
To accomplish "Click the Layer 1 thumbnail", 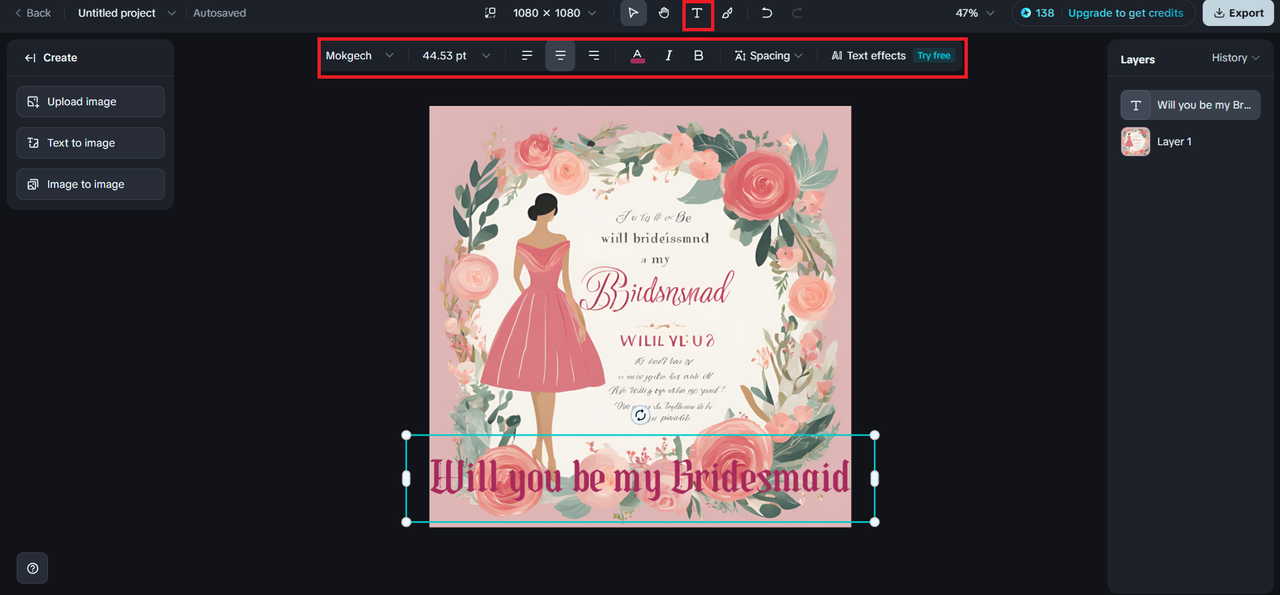I will [1135, 142].
